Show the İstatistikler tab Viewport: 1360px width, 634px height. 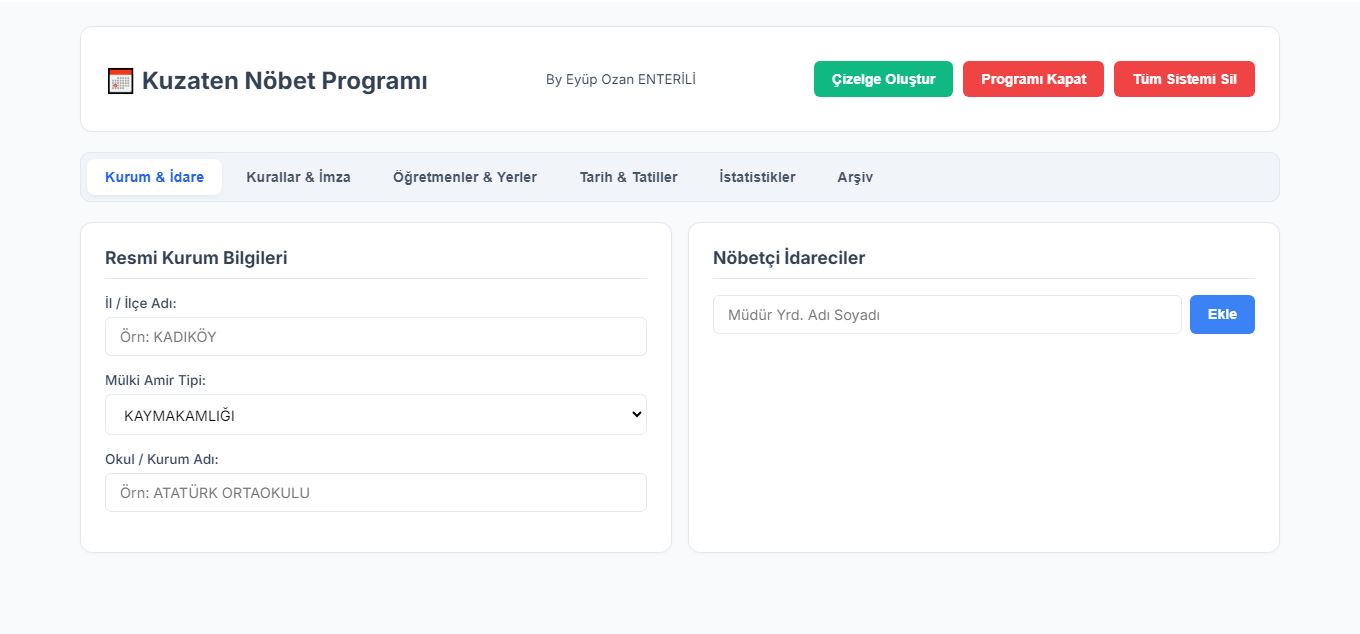click(x=757, y=177)
